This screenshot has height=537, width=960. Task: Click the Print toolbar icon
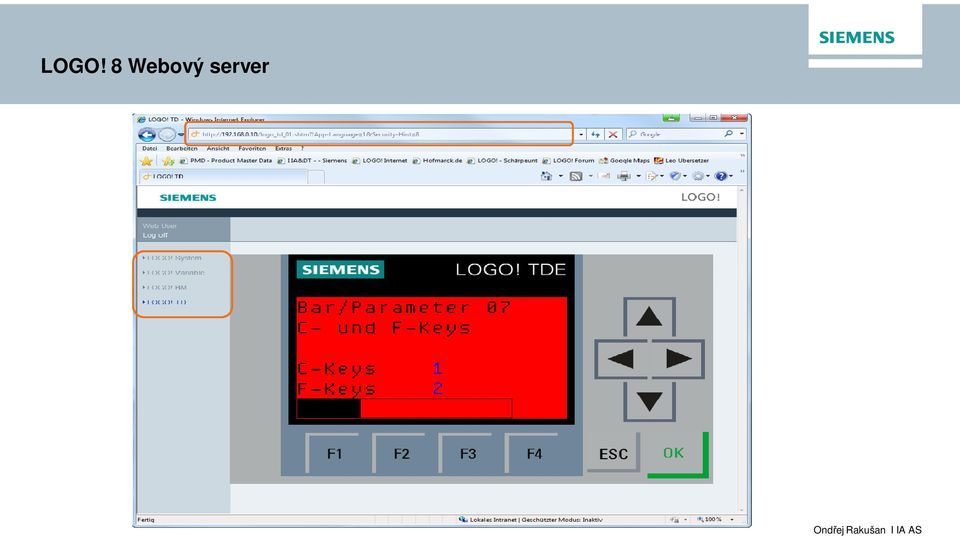623,176
